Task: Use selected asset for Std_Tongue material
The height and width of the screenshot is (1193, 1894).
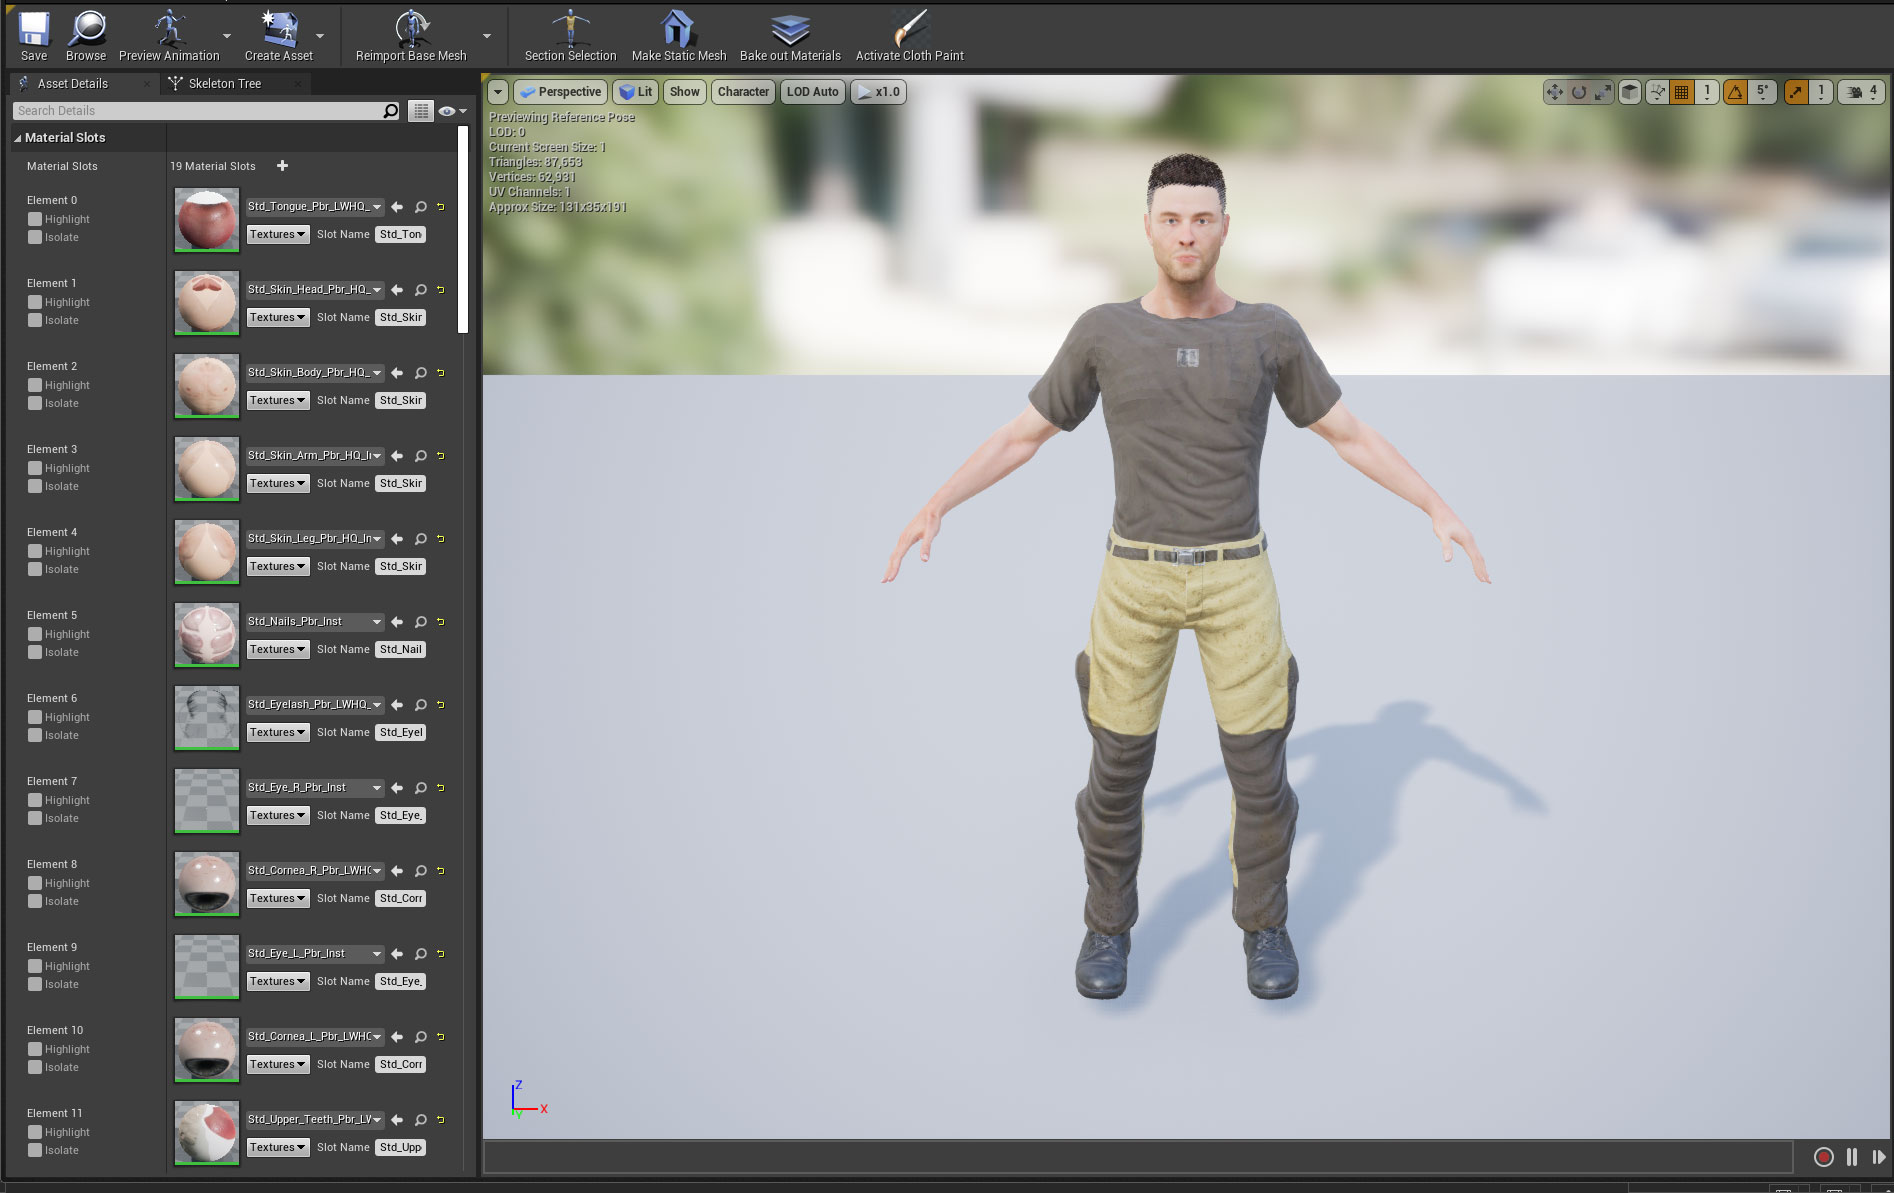Action: 397,207
